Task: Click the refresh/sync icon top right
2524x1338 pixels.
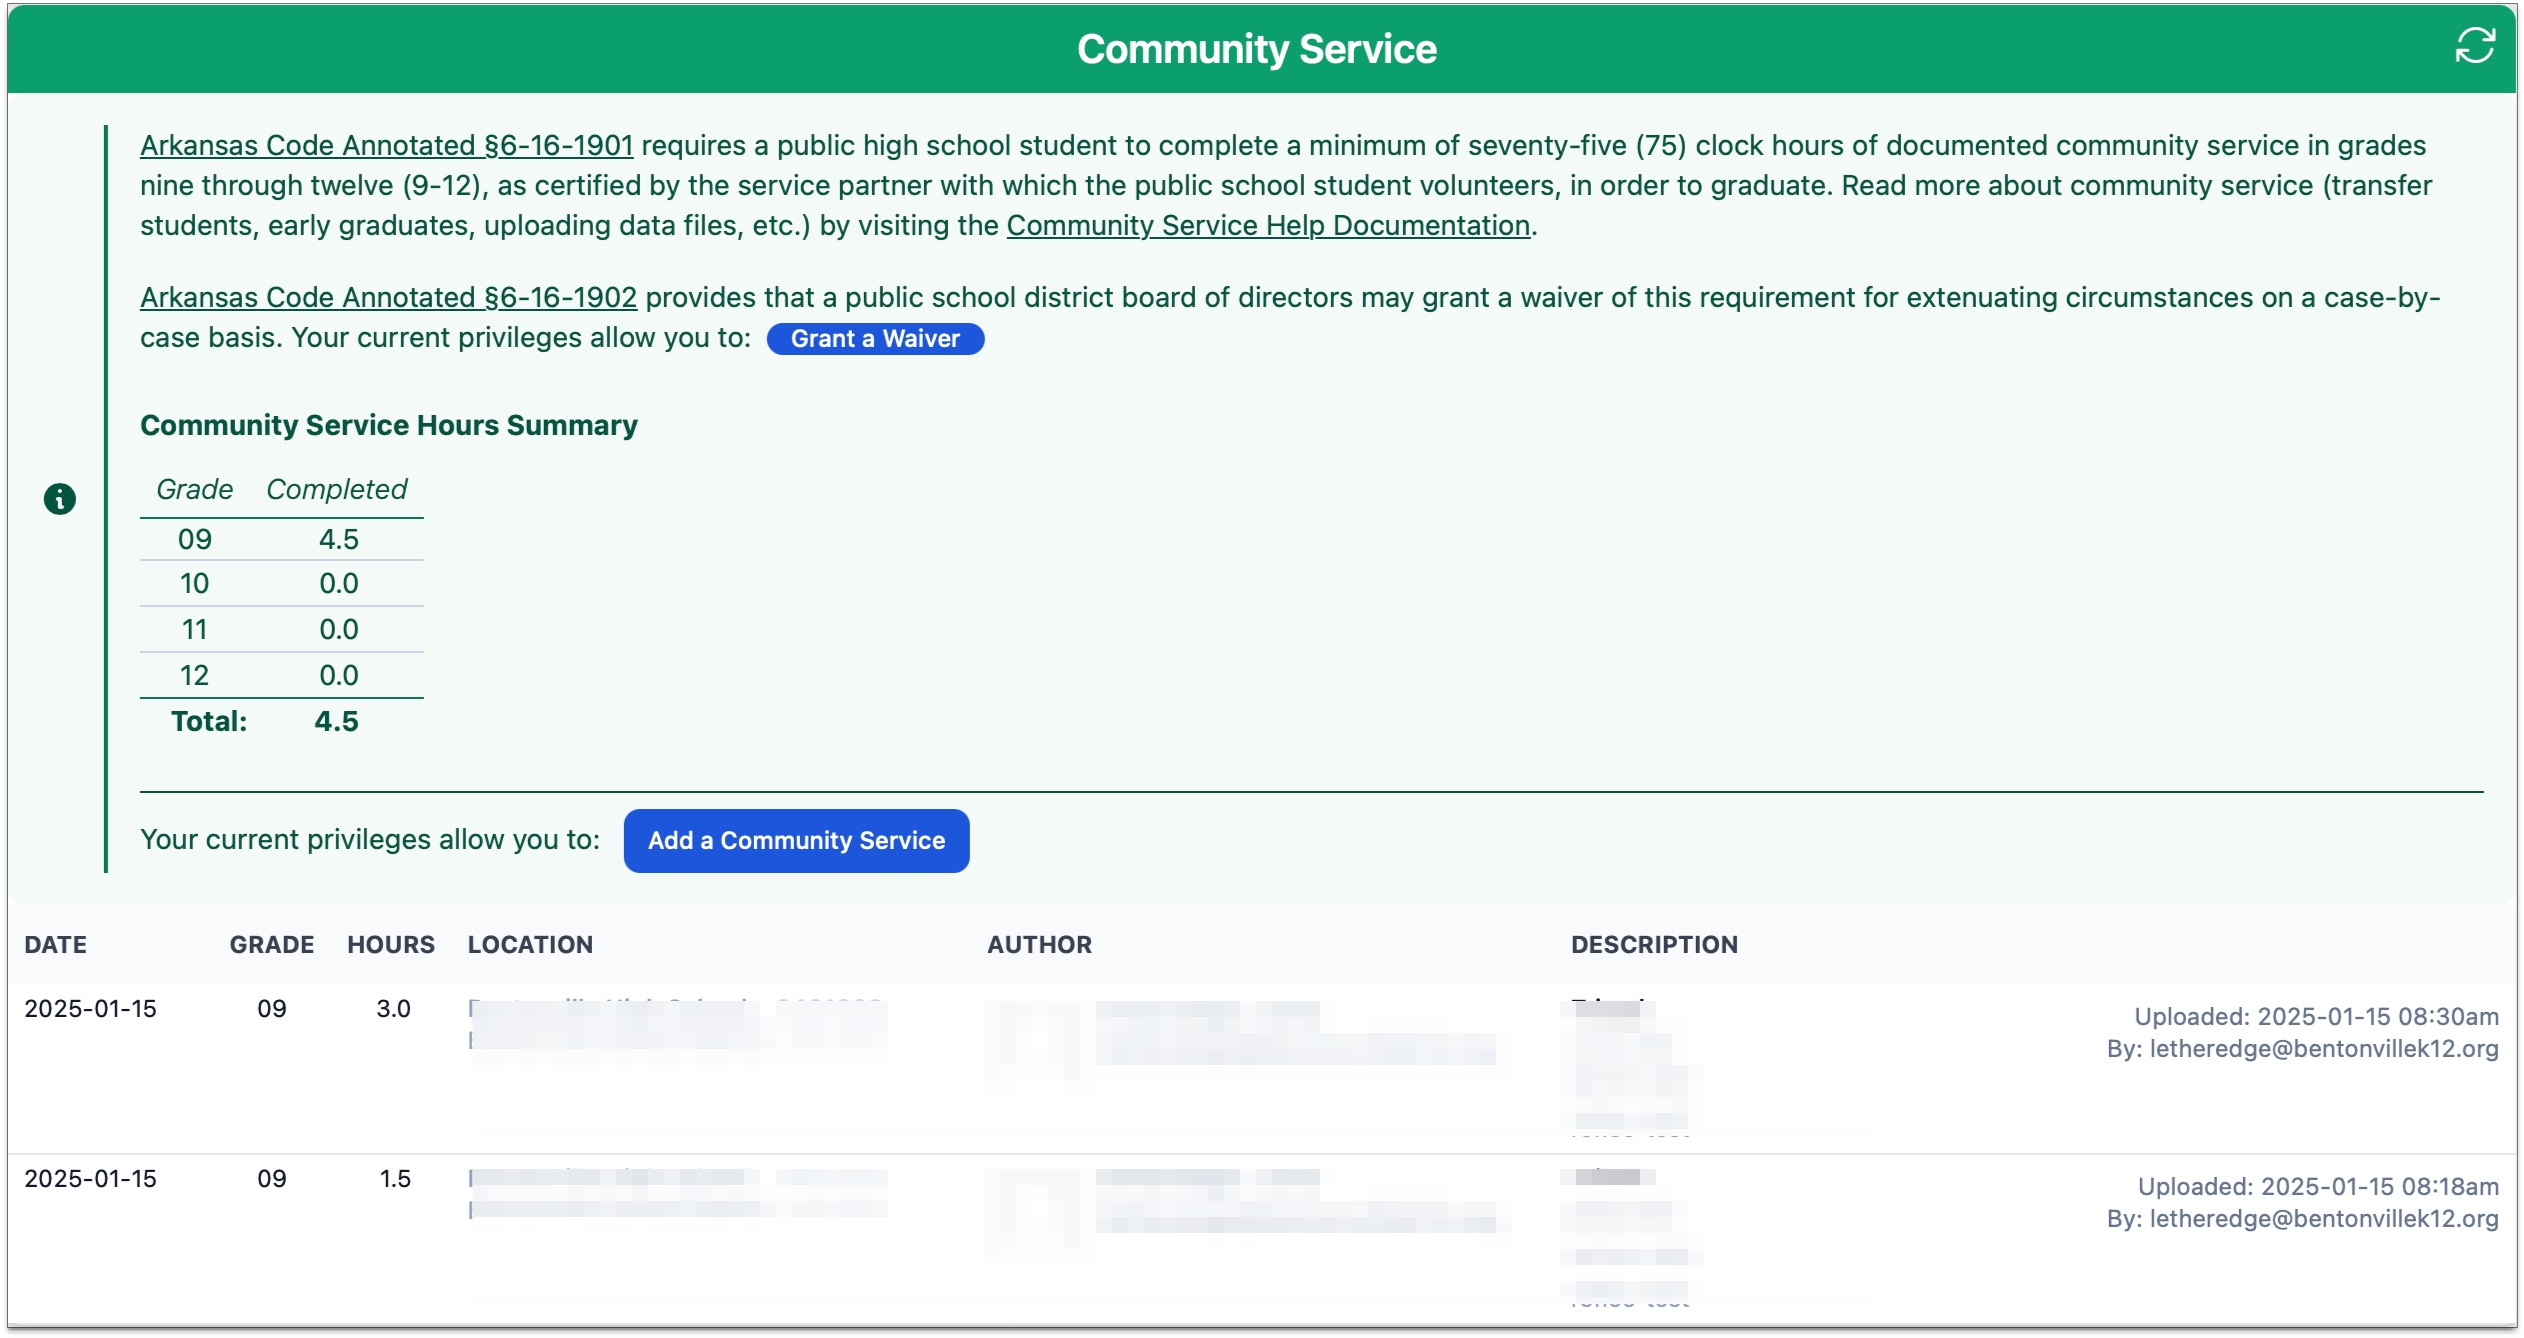Action: [x=2479, y=47]
